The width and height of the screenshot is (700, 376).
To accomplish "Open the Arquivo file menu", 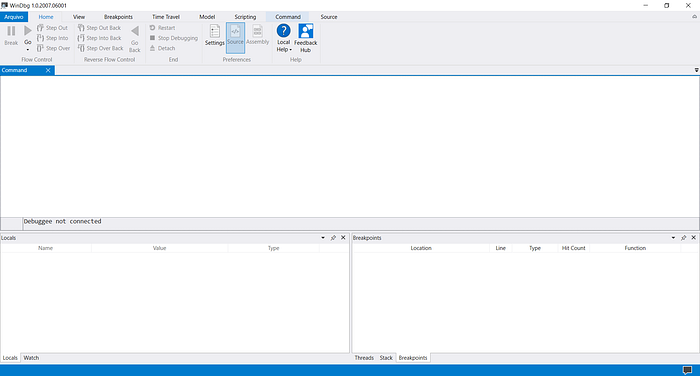I will pyautogui.click(x=14, y=17).
